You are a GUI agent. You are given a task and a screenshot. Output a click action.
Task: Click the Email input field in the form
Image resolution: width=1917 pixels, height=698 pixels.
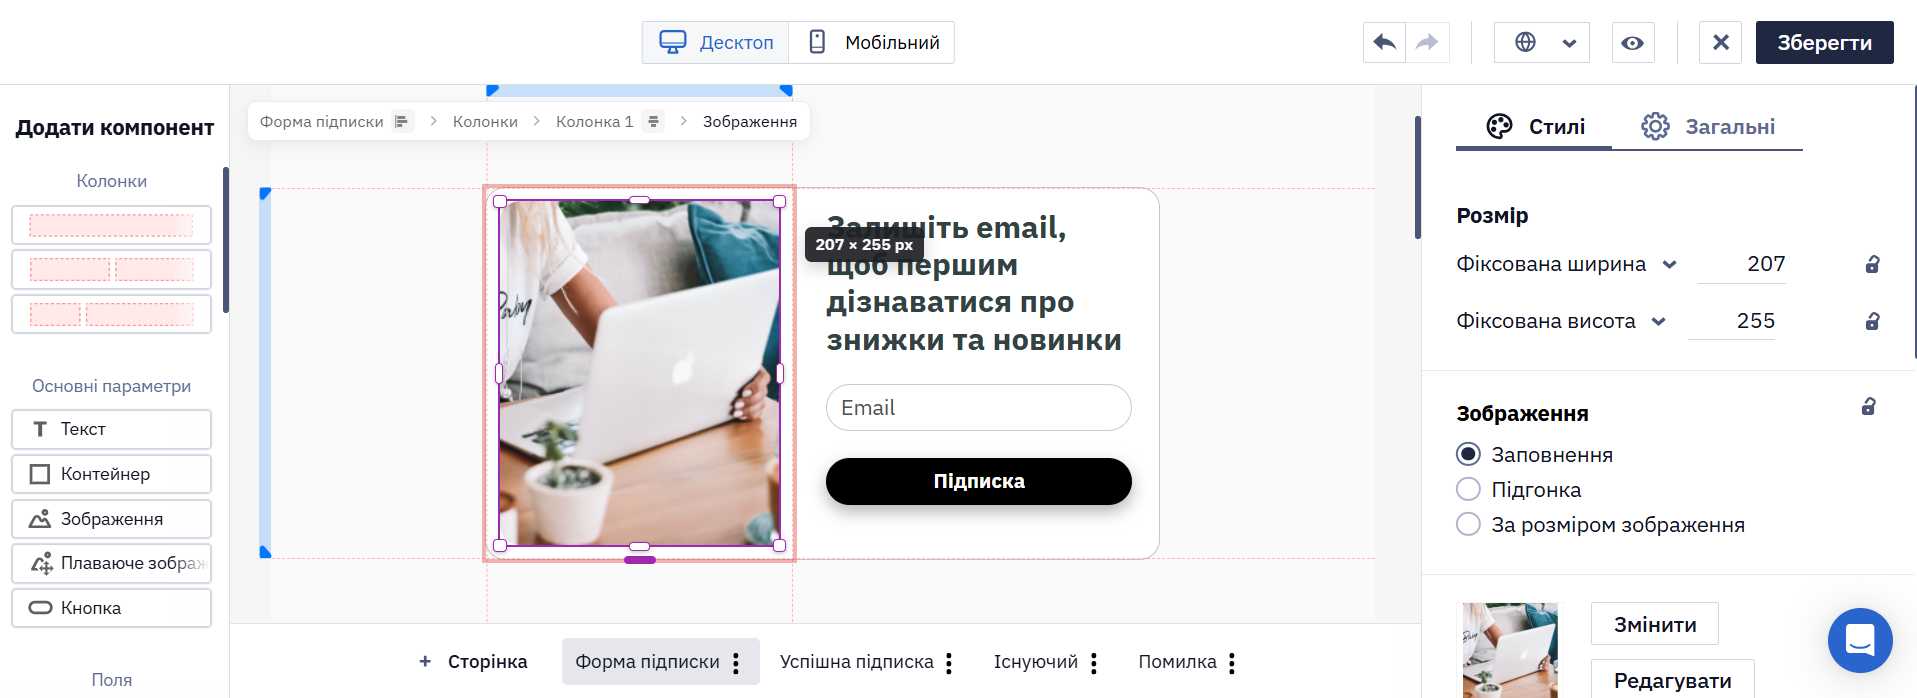coord(978,408)
